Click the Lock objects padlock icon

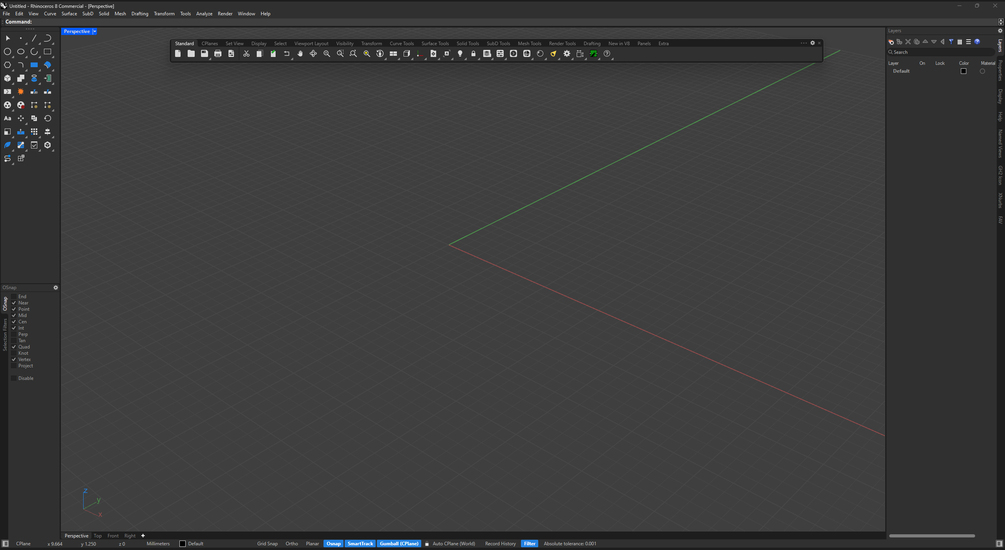tap(474, 54)
